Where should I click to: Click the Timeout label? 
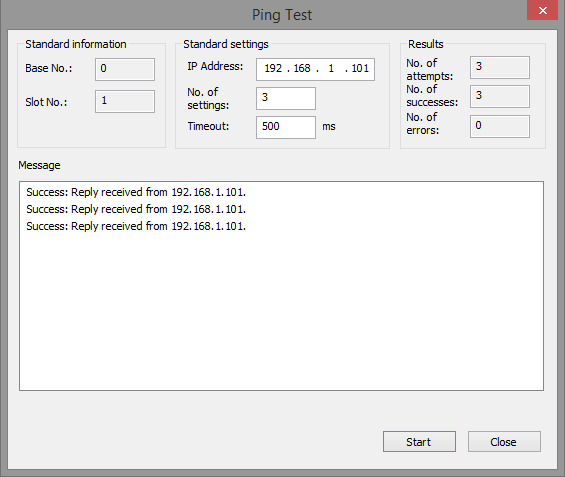(x=208, y=126)
